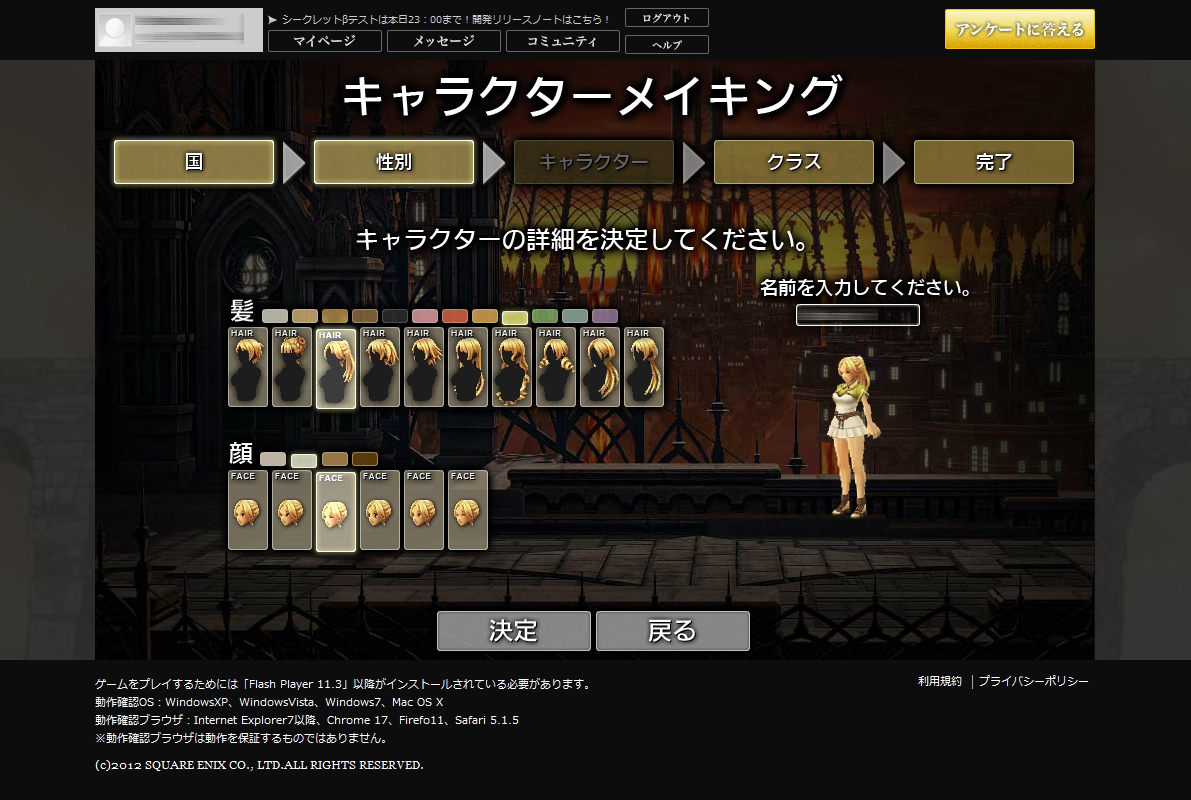The height and width of the screenshot is (800, 1191).
Task: Open the ヘルプ button
Action: click(x=667, y=45)
